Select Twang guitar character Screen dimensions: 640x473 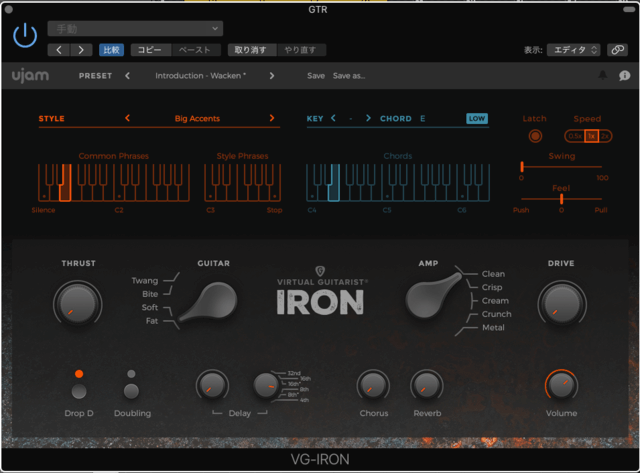point(144,281)
